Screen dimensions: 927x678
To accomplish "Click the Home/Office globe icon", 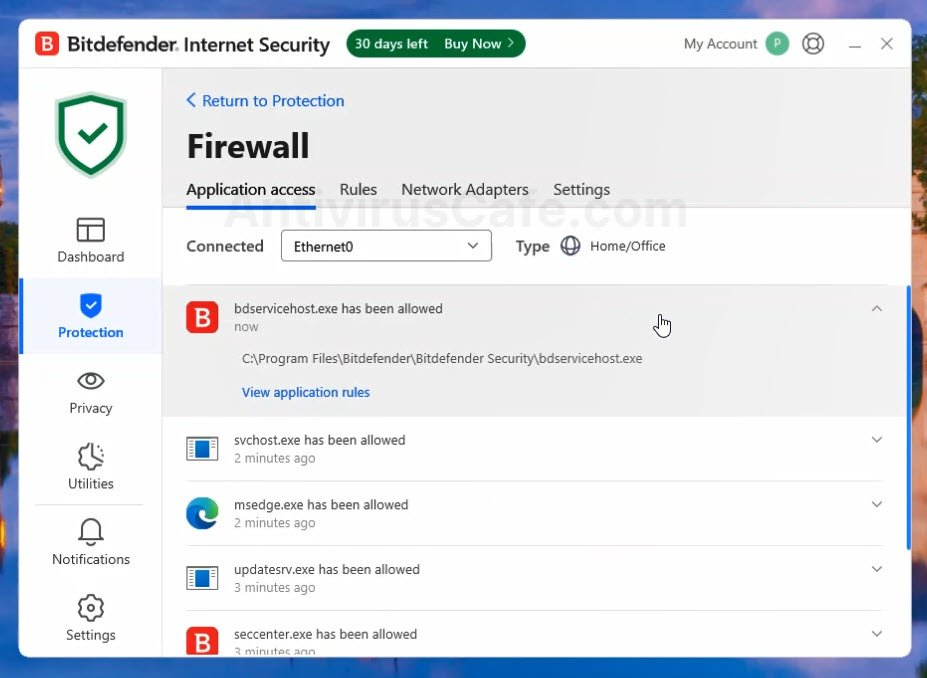I will tap(570, 246).
